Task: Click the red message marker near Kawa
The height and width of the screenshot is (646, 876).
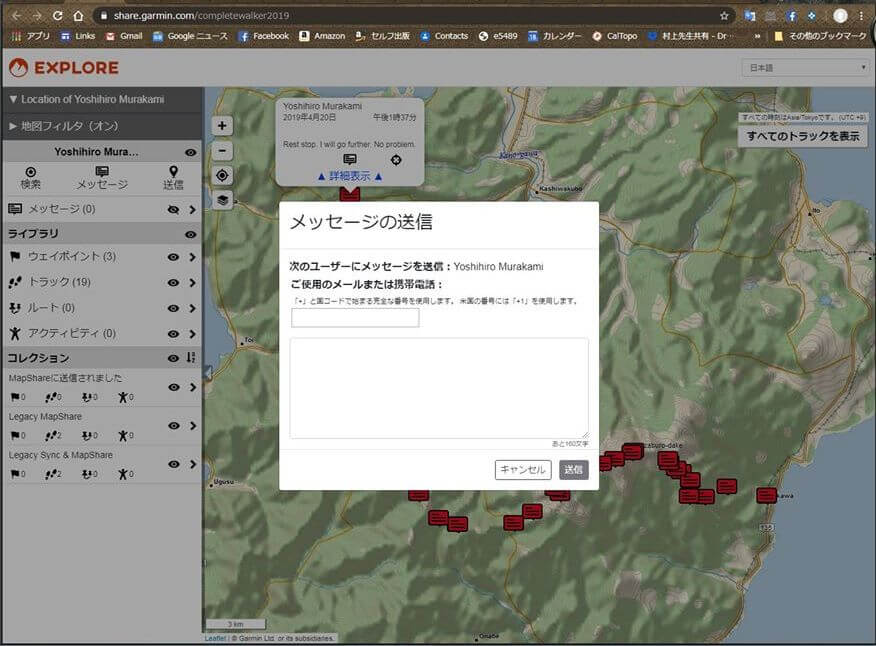Action: tap(766, 495)
